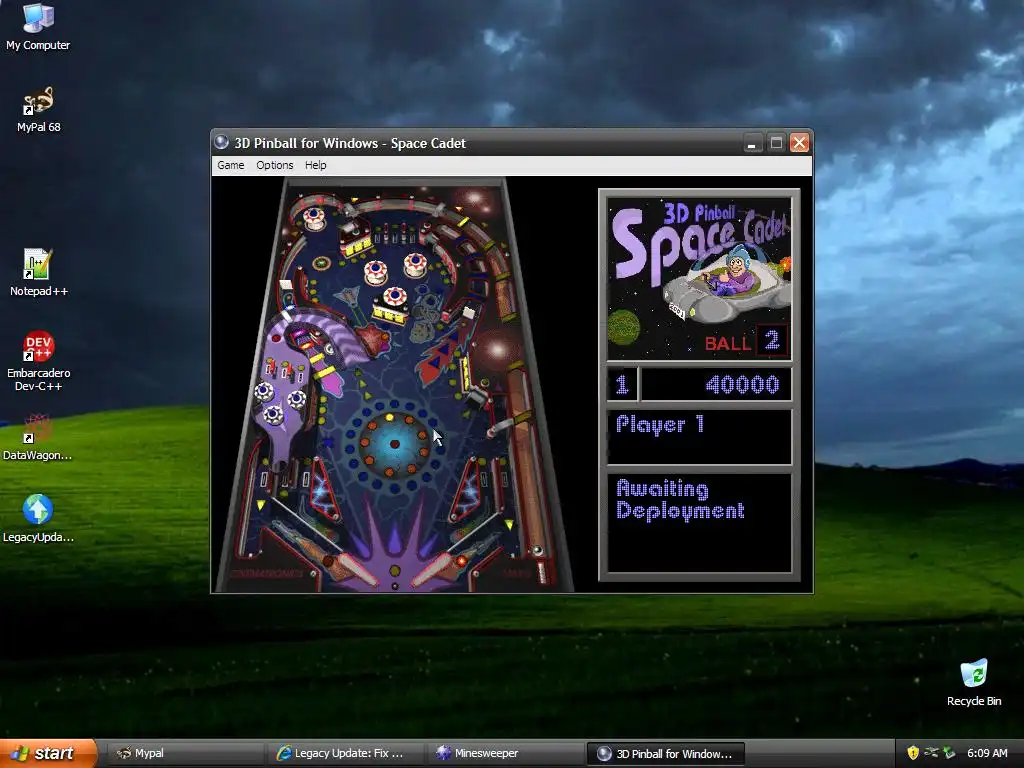Select the DataWagon desktop shortcut
This screenshot has height=768, width=1024.
(x=38, y=438)
